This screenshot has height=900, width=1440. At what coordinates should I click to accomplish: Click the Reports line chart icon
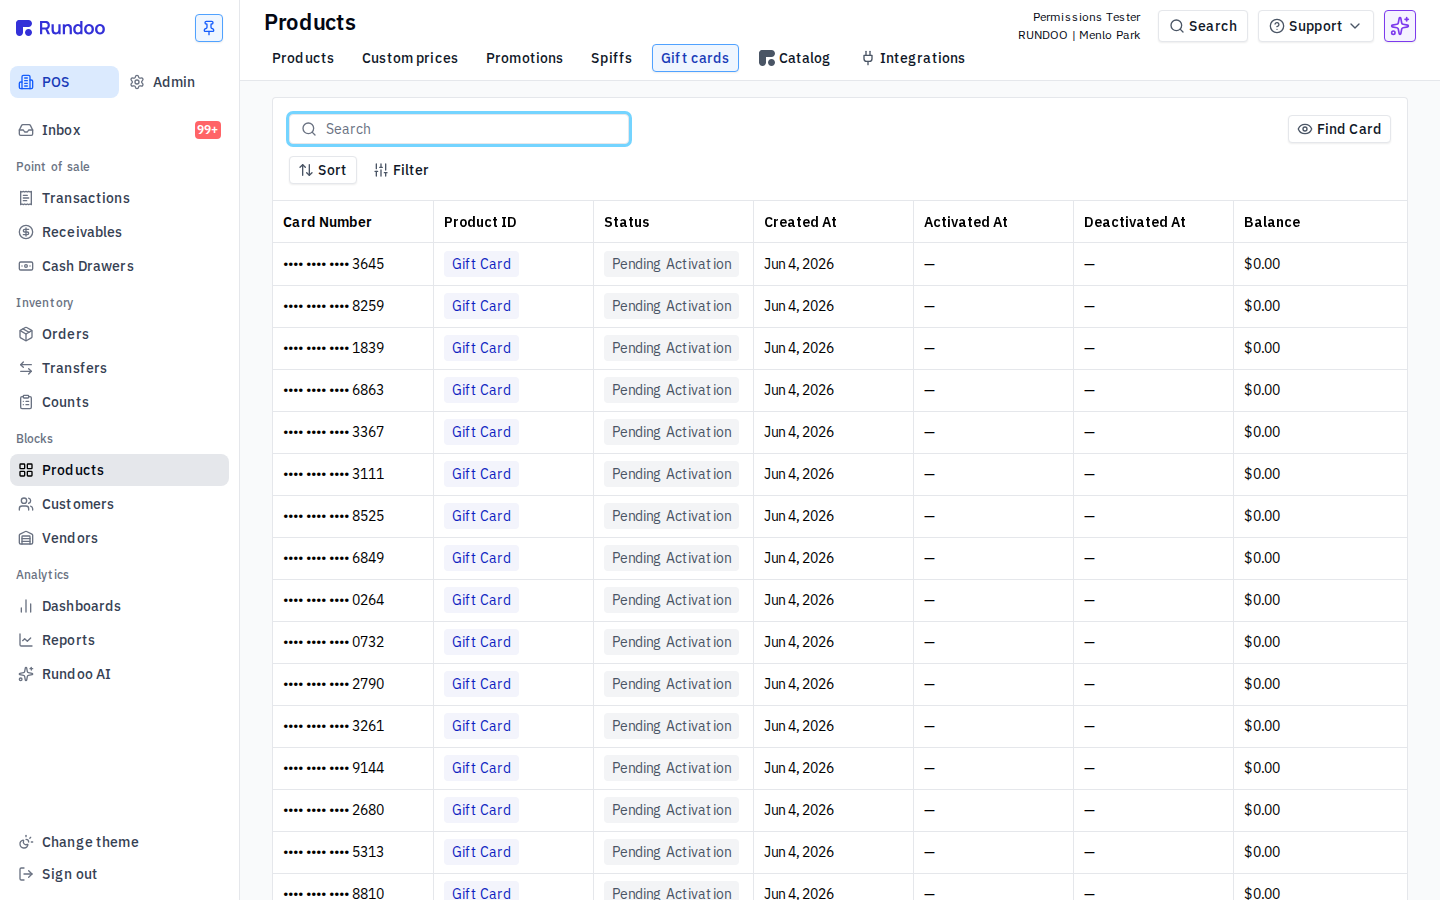tap(26, 640)
